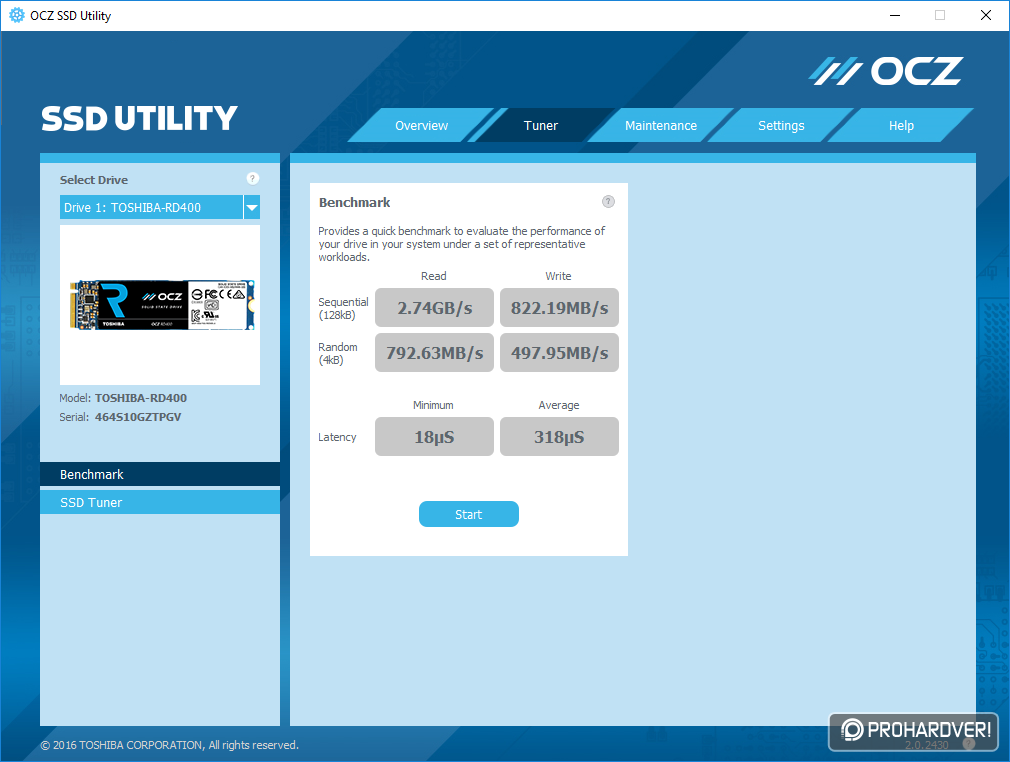This screenshot has height=762, width=1010.
Task: Select Drive 1: TOSHIBA-RD400 in combo box
Action: [x=151, y=207]
